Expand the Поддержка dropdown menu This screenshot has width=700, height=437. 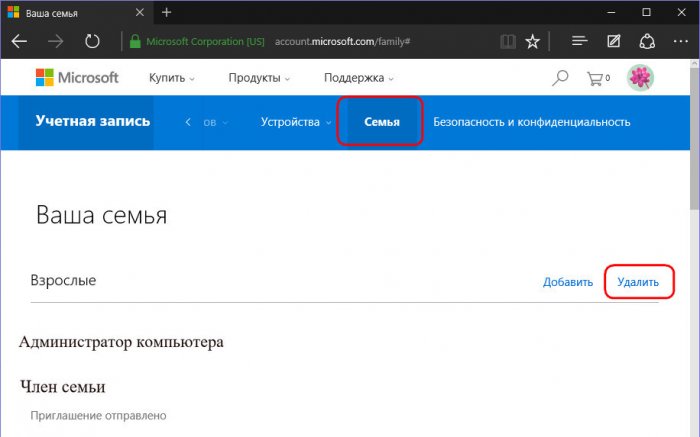(x=358, y=78)
